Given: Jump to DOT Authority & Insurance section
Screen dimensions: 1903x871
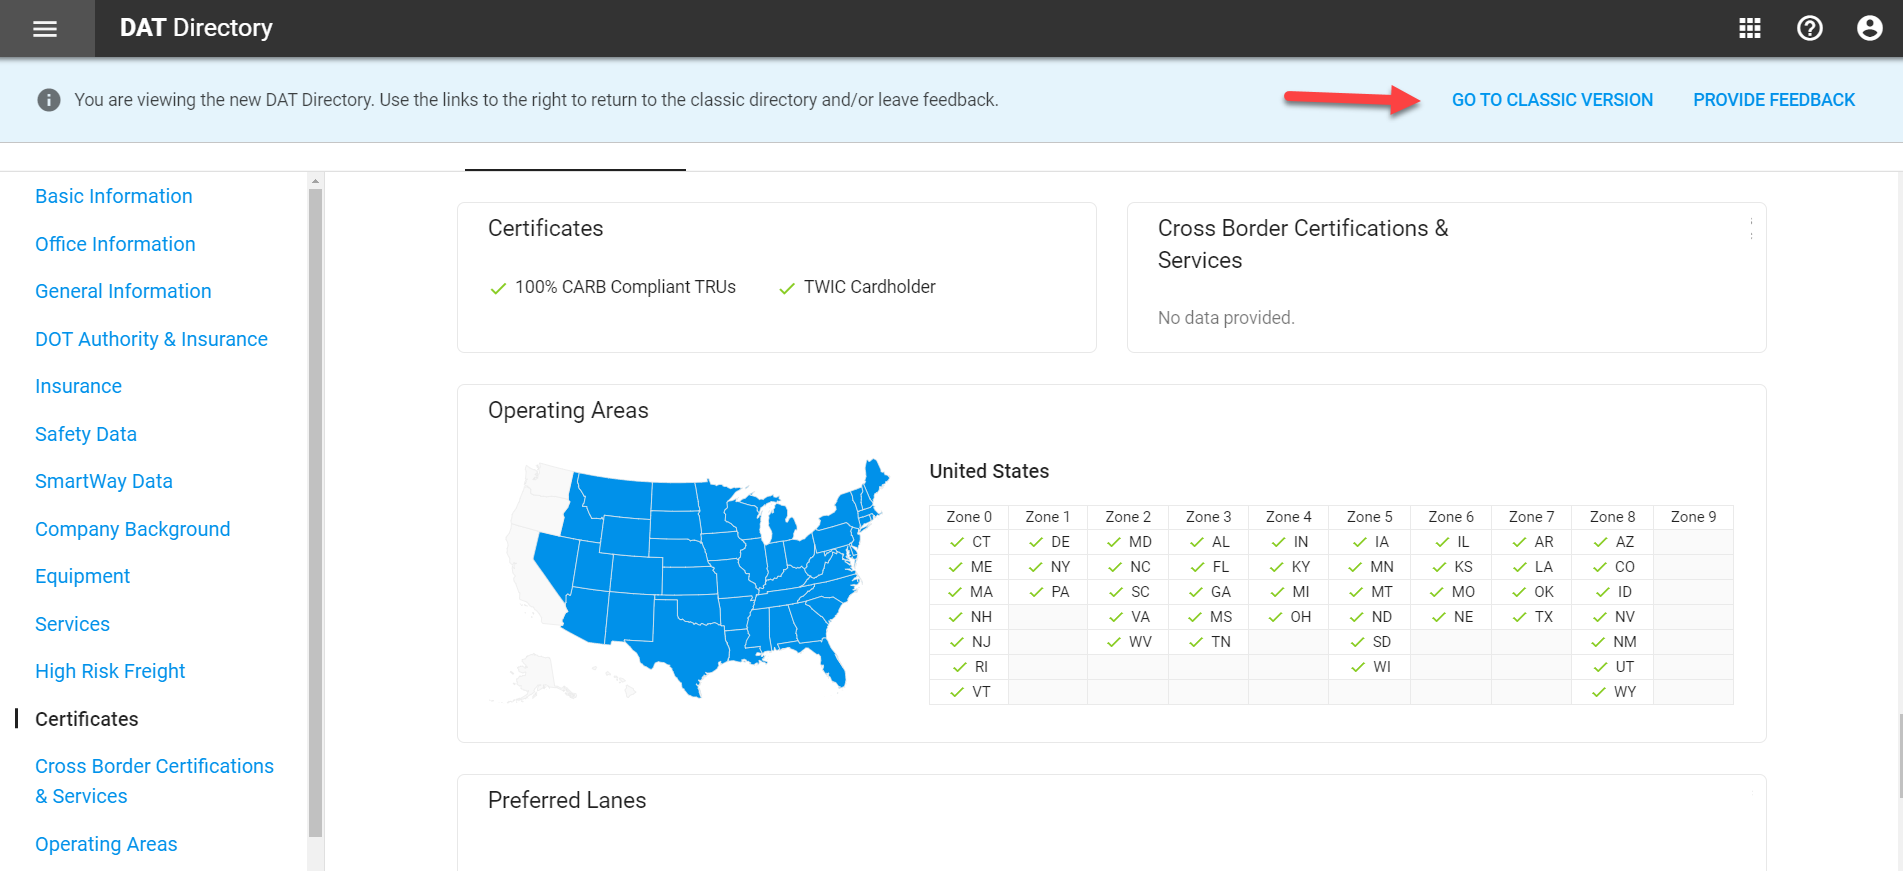Looking at the screenshot, I should click(151, 339).
